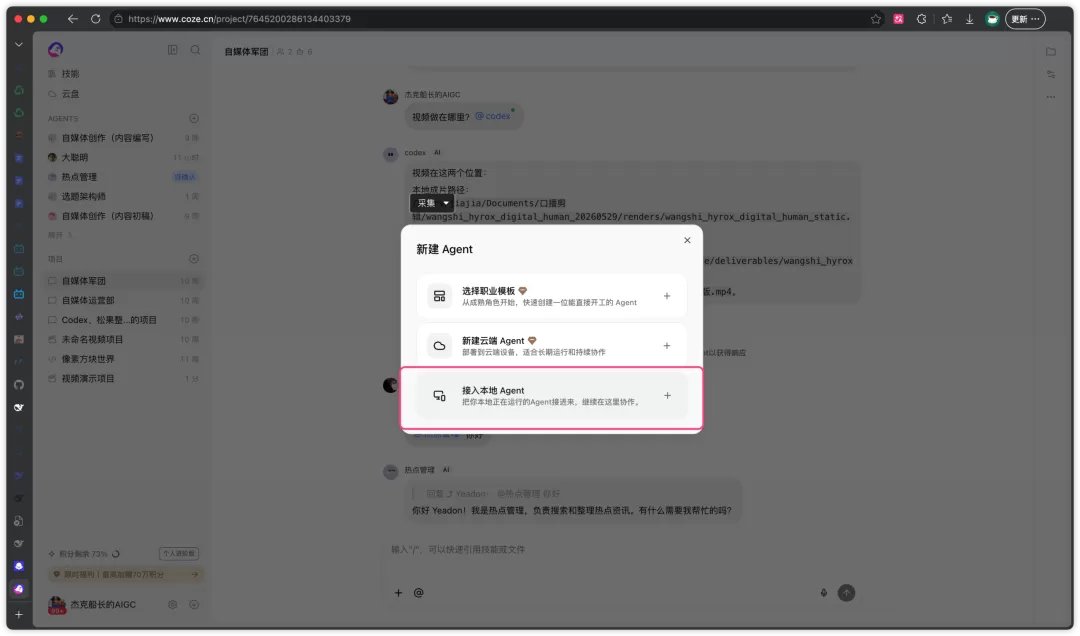
Task: Open sidebar search icon
Action: [196, 50]
